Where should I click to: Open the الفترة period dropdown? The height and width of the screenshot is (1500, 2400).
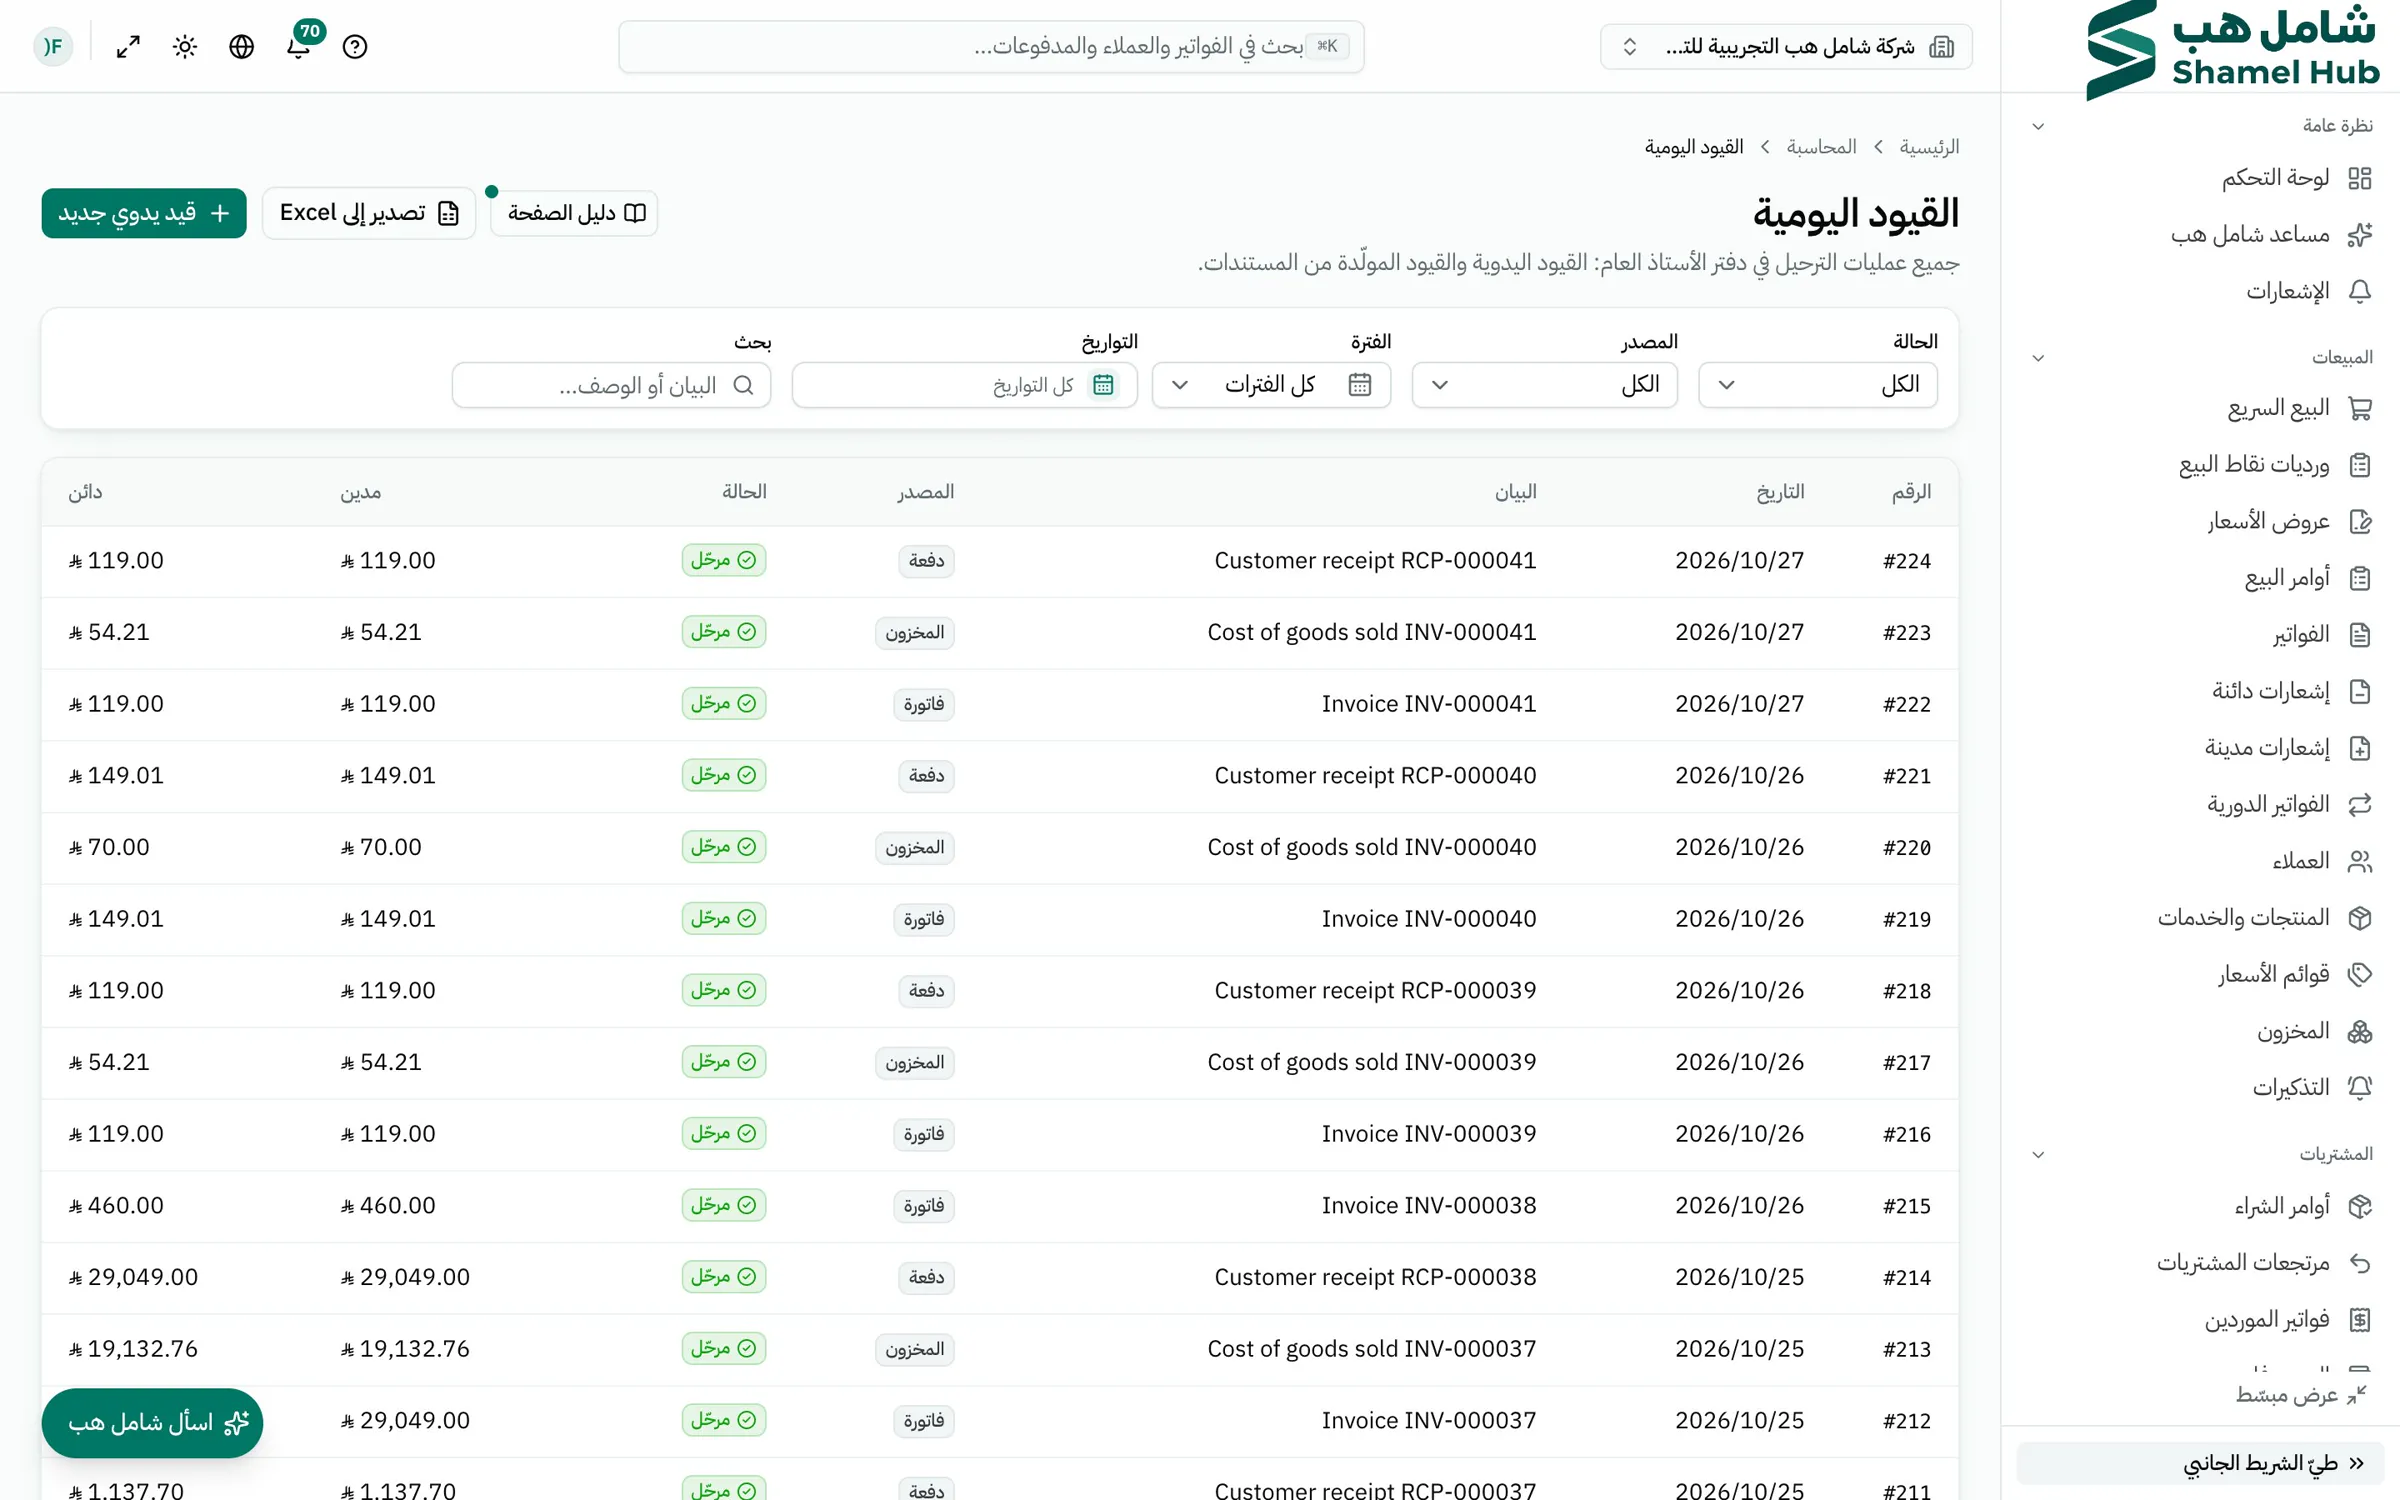(1271, 385)
